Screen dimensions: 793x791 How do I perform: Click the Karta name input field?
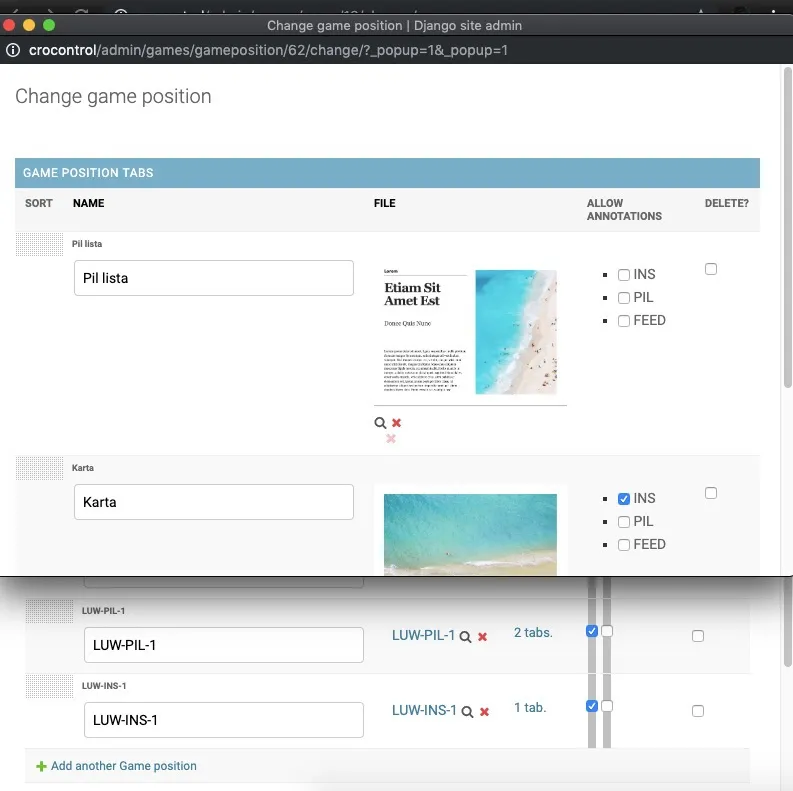(214, 502)
